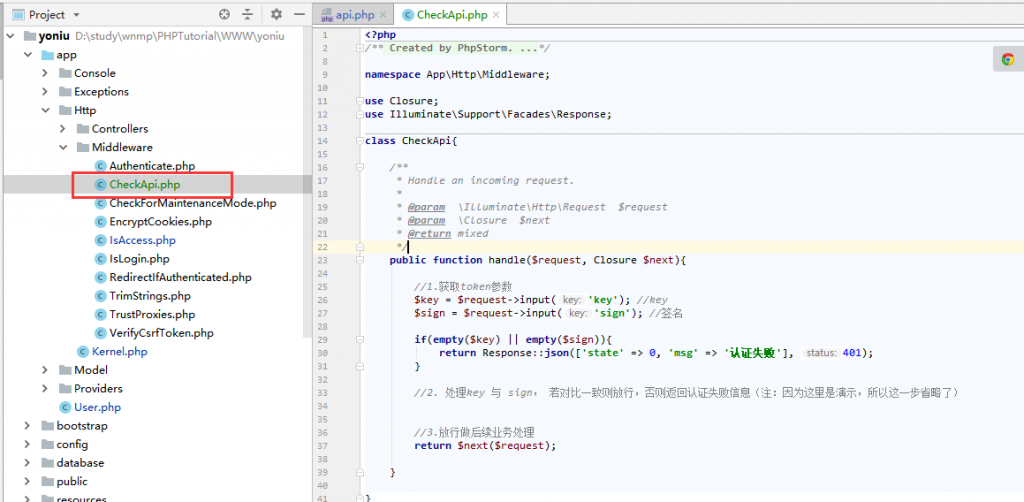
Task: Close the CheckApi.php editor tab
Action: tap(494, 15)
